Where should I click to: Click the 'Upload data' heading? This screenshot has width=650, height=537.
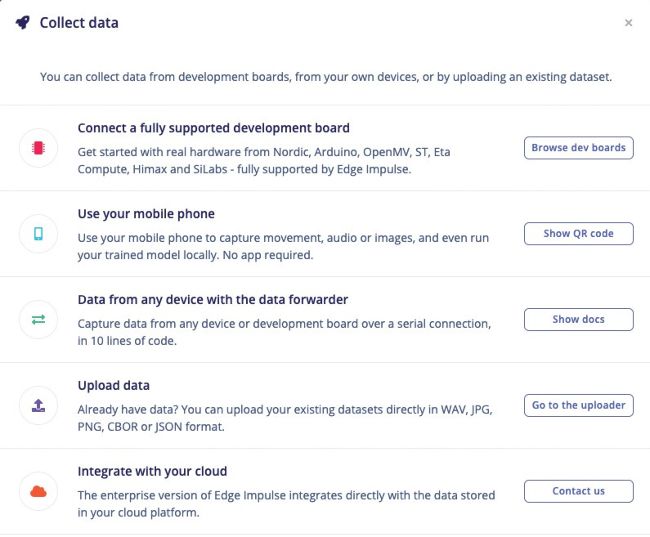114,385
